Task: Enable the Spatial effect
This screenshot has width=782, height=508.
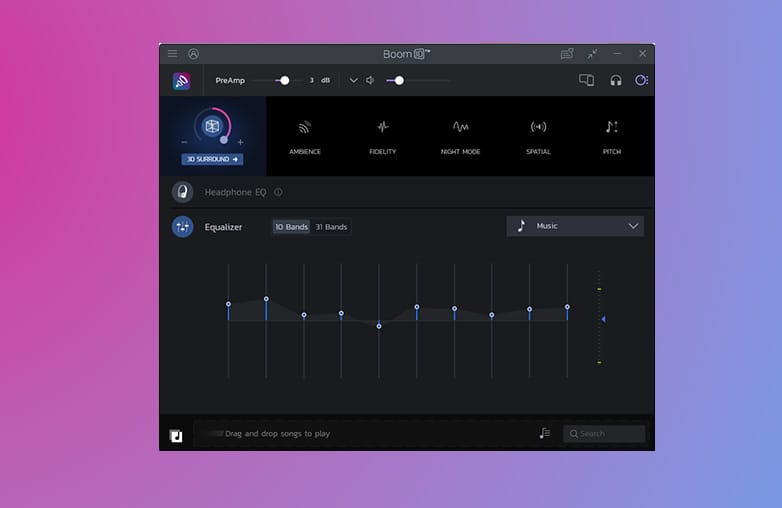Action: pos(538,137)
